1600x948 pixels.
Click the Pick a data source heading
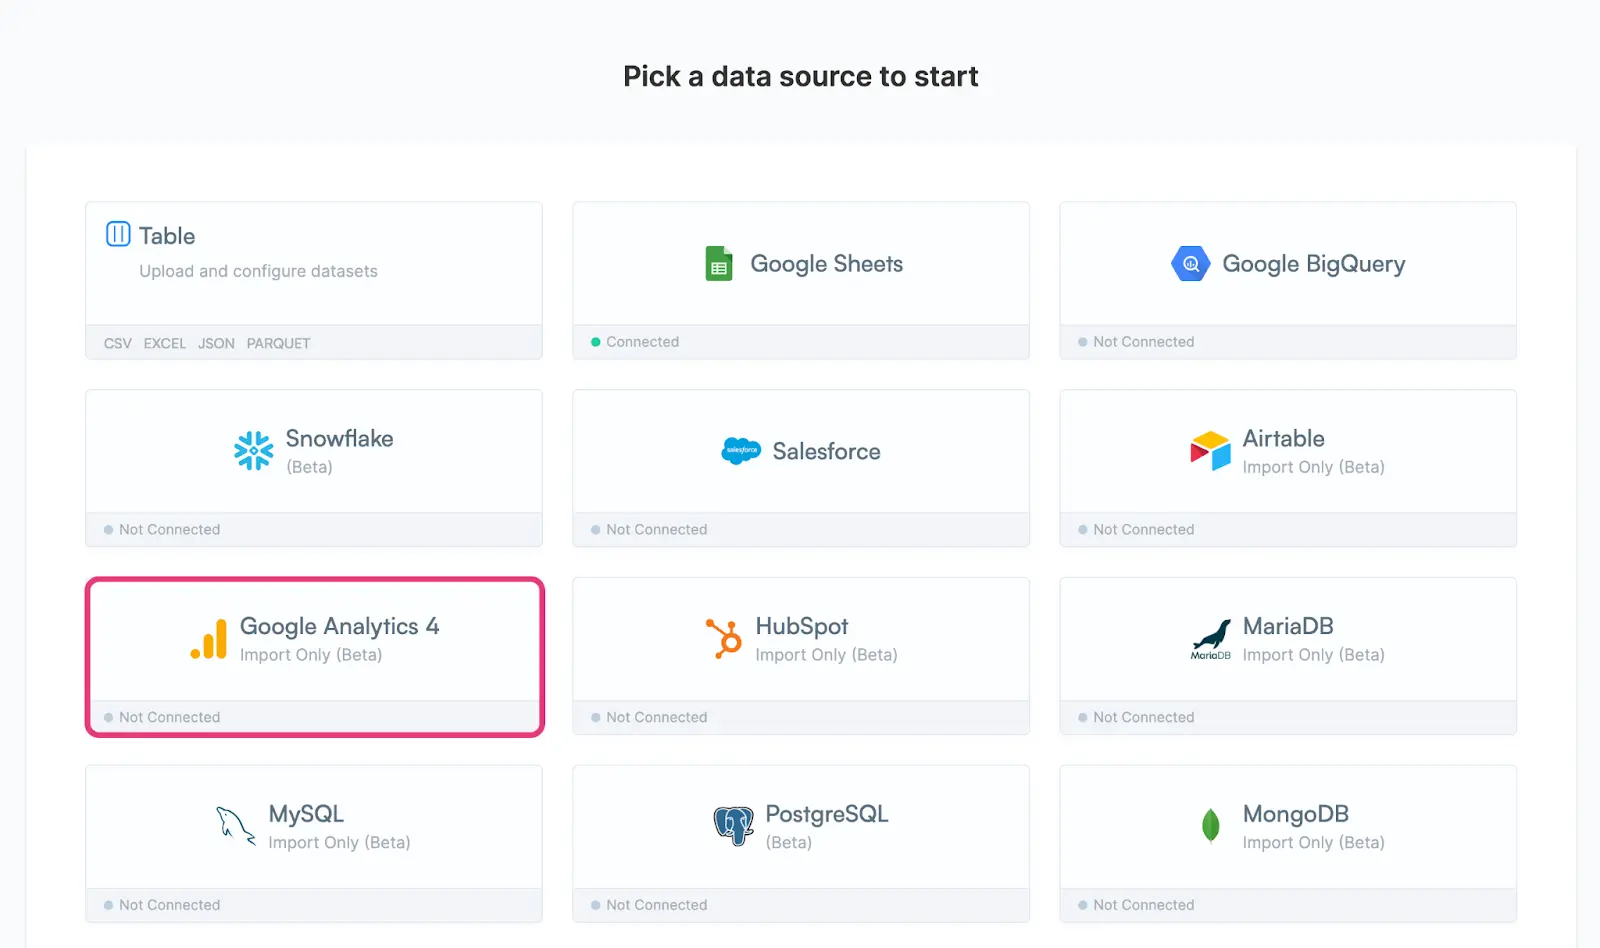800,75
